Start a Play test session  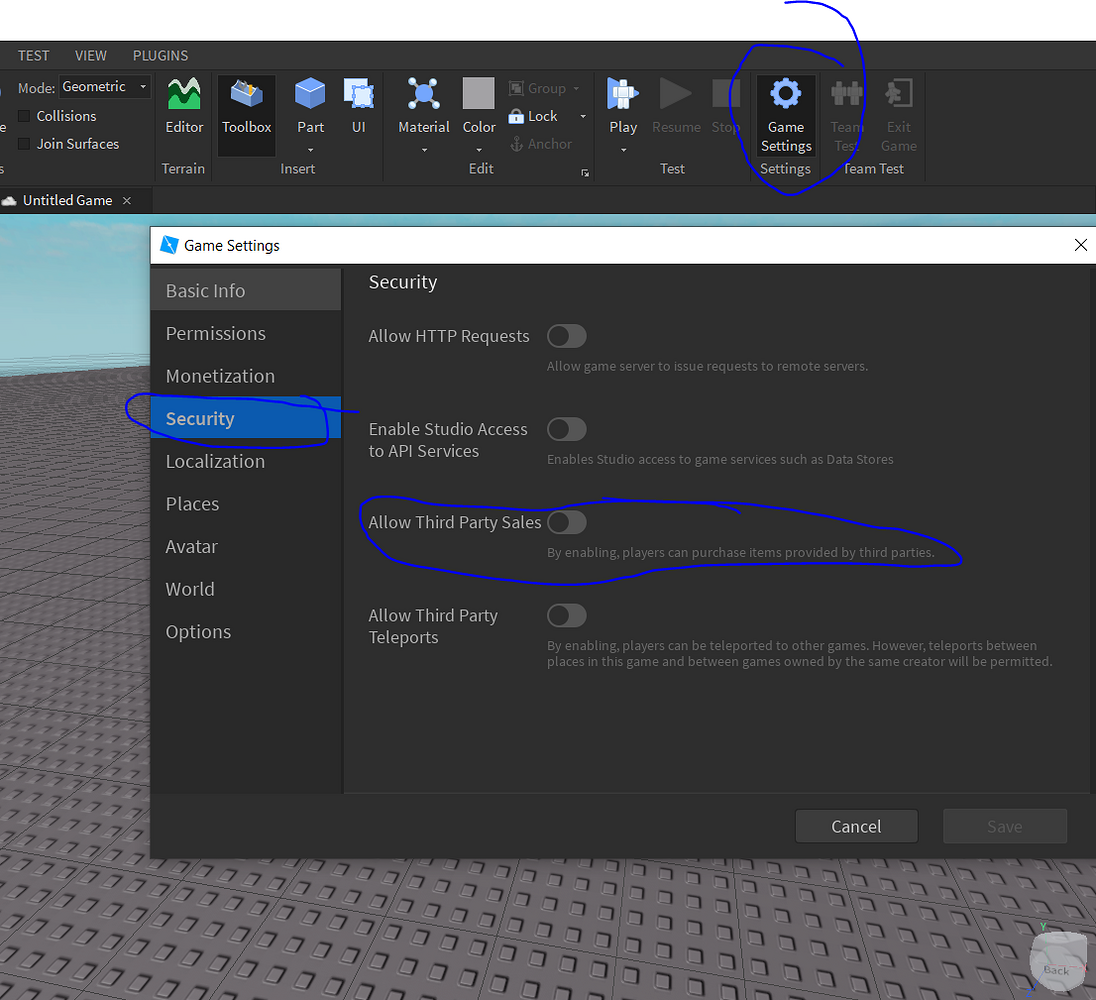623,105
